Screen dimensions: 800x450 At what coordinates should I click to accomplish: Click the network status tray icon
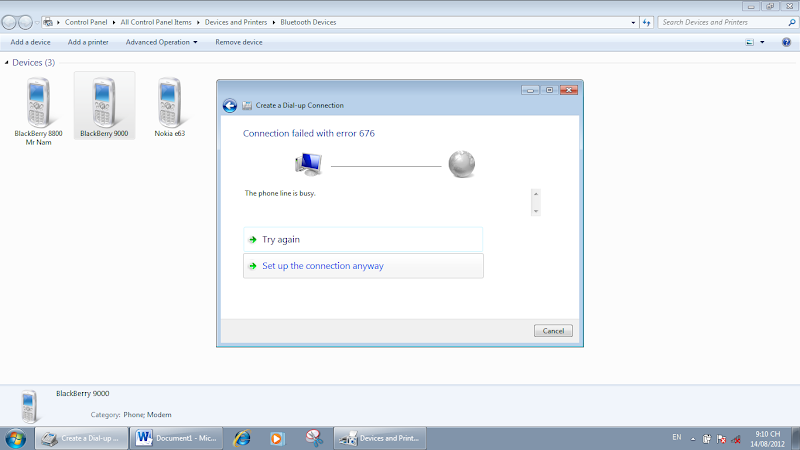pos(736,439)
